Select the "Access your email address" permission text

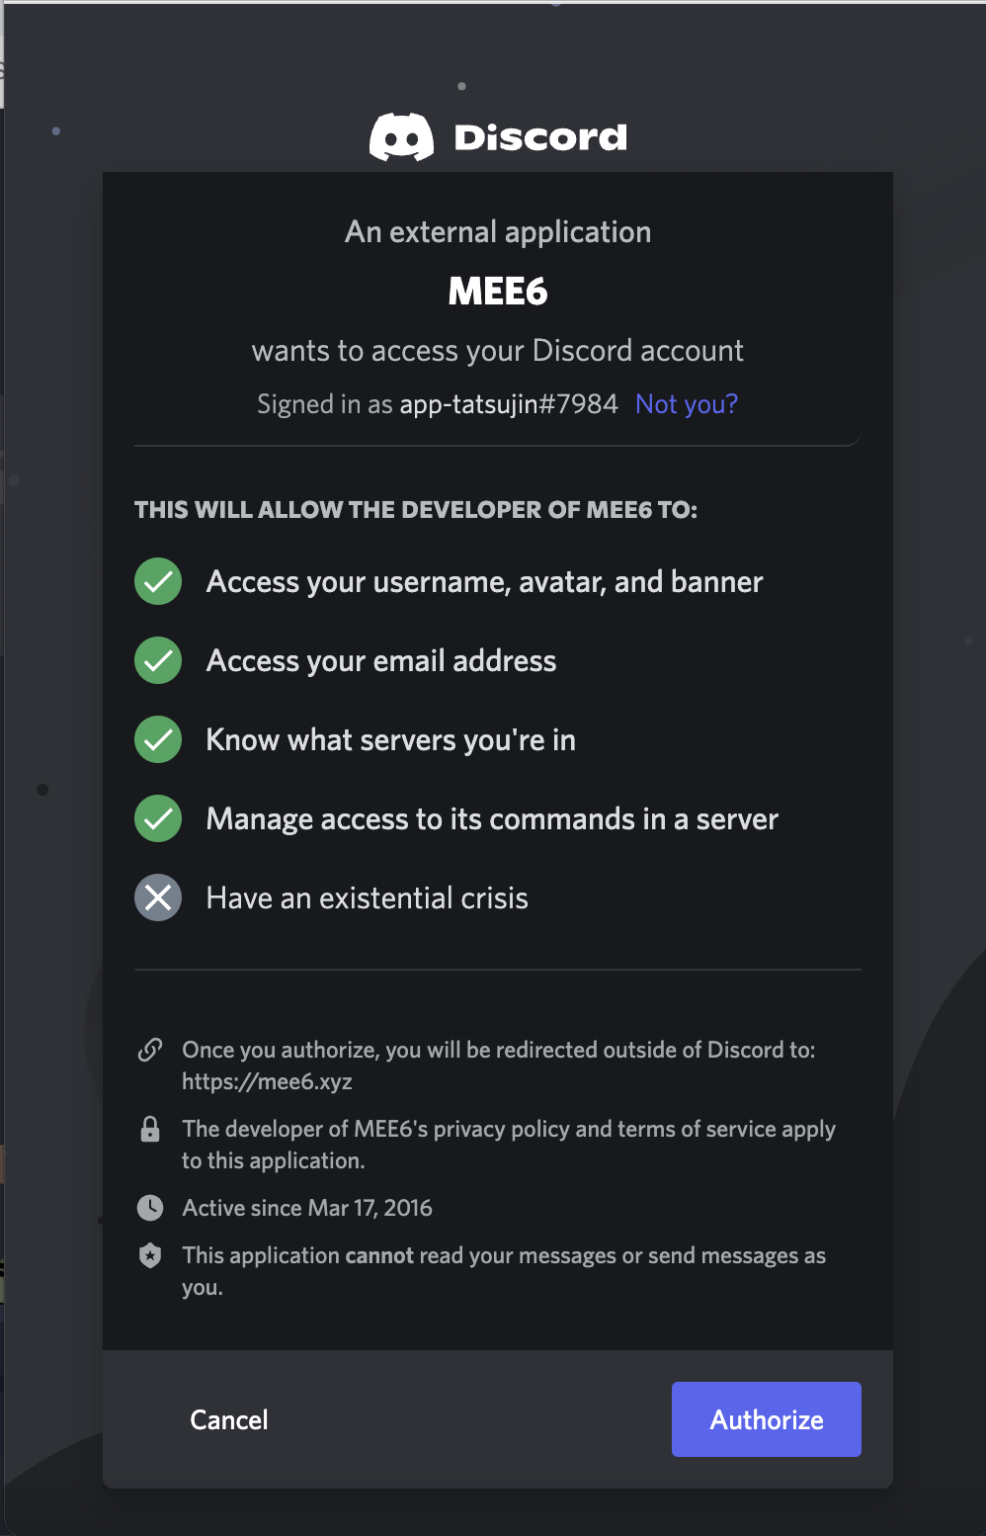click(x=381, y=661)
